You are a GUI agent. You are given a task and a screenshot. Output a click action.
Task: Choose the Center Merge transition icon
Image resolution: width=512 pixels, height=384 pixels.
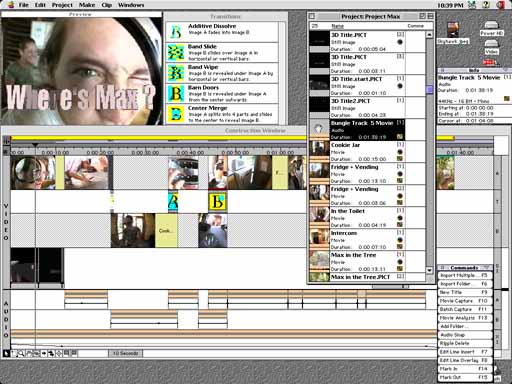pos(176,114)
